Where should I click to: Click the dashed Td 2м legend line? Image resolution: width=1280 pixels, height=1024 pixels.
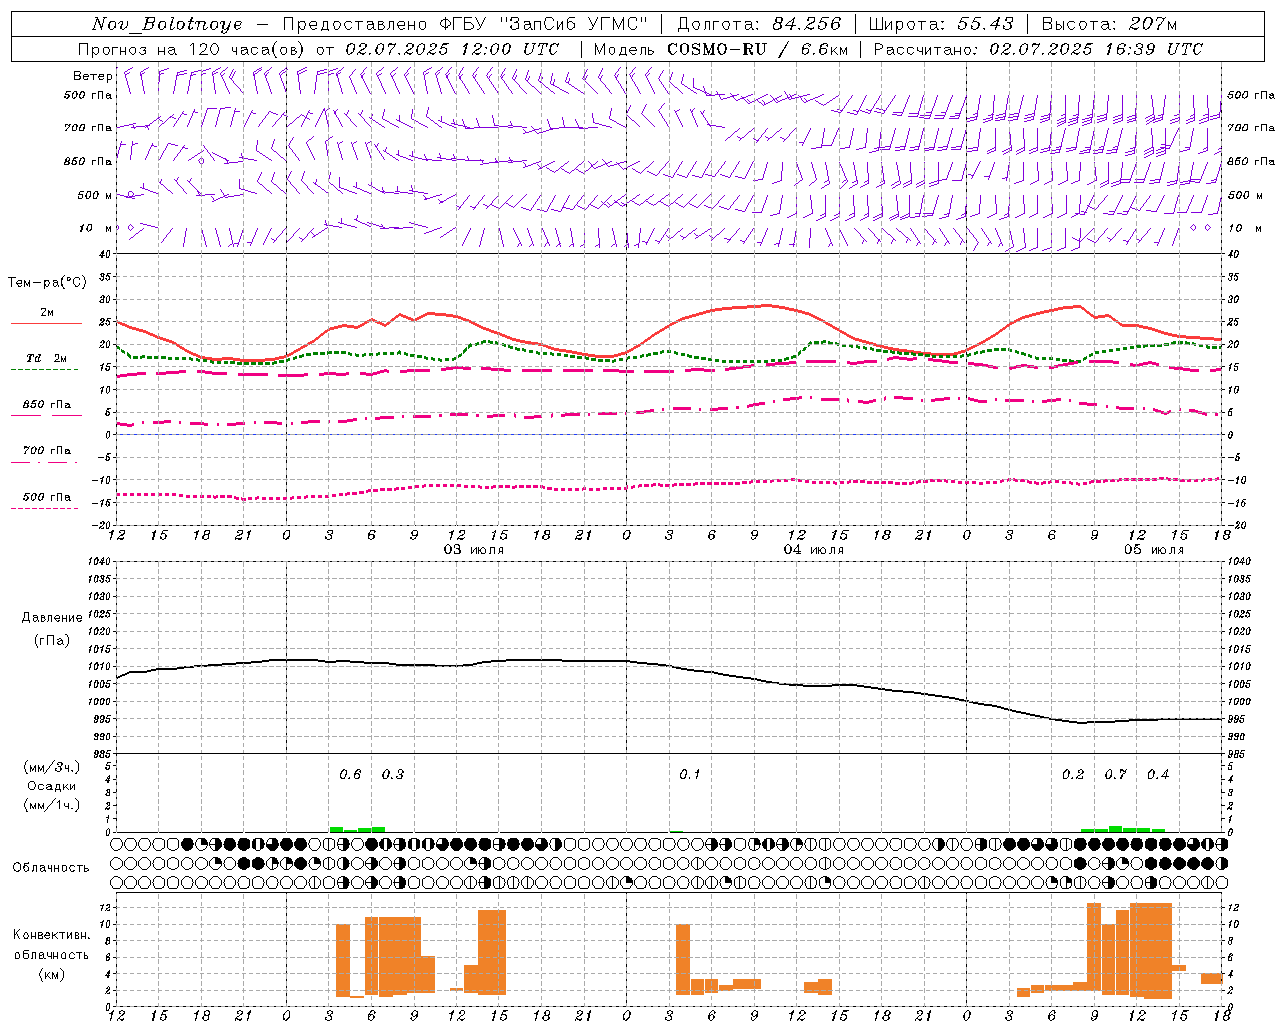44,370
